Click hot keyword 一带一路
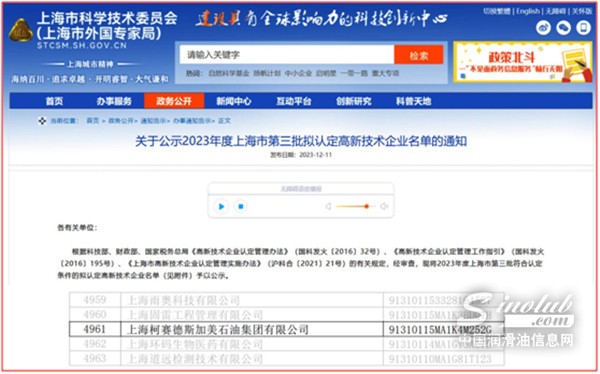This screenshot has width=600, height=374. pyautogui.click(x=354, y=73)
